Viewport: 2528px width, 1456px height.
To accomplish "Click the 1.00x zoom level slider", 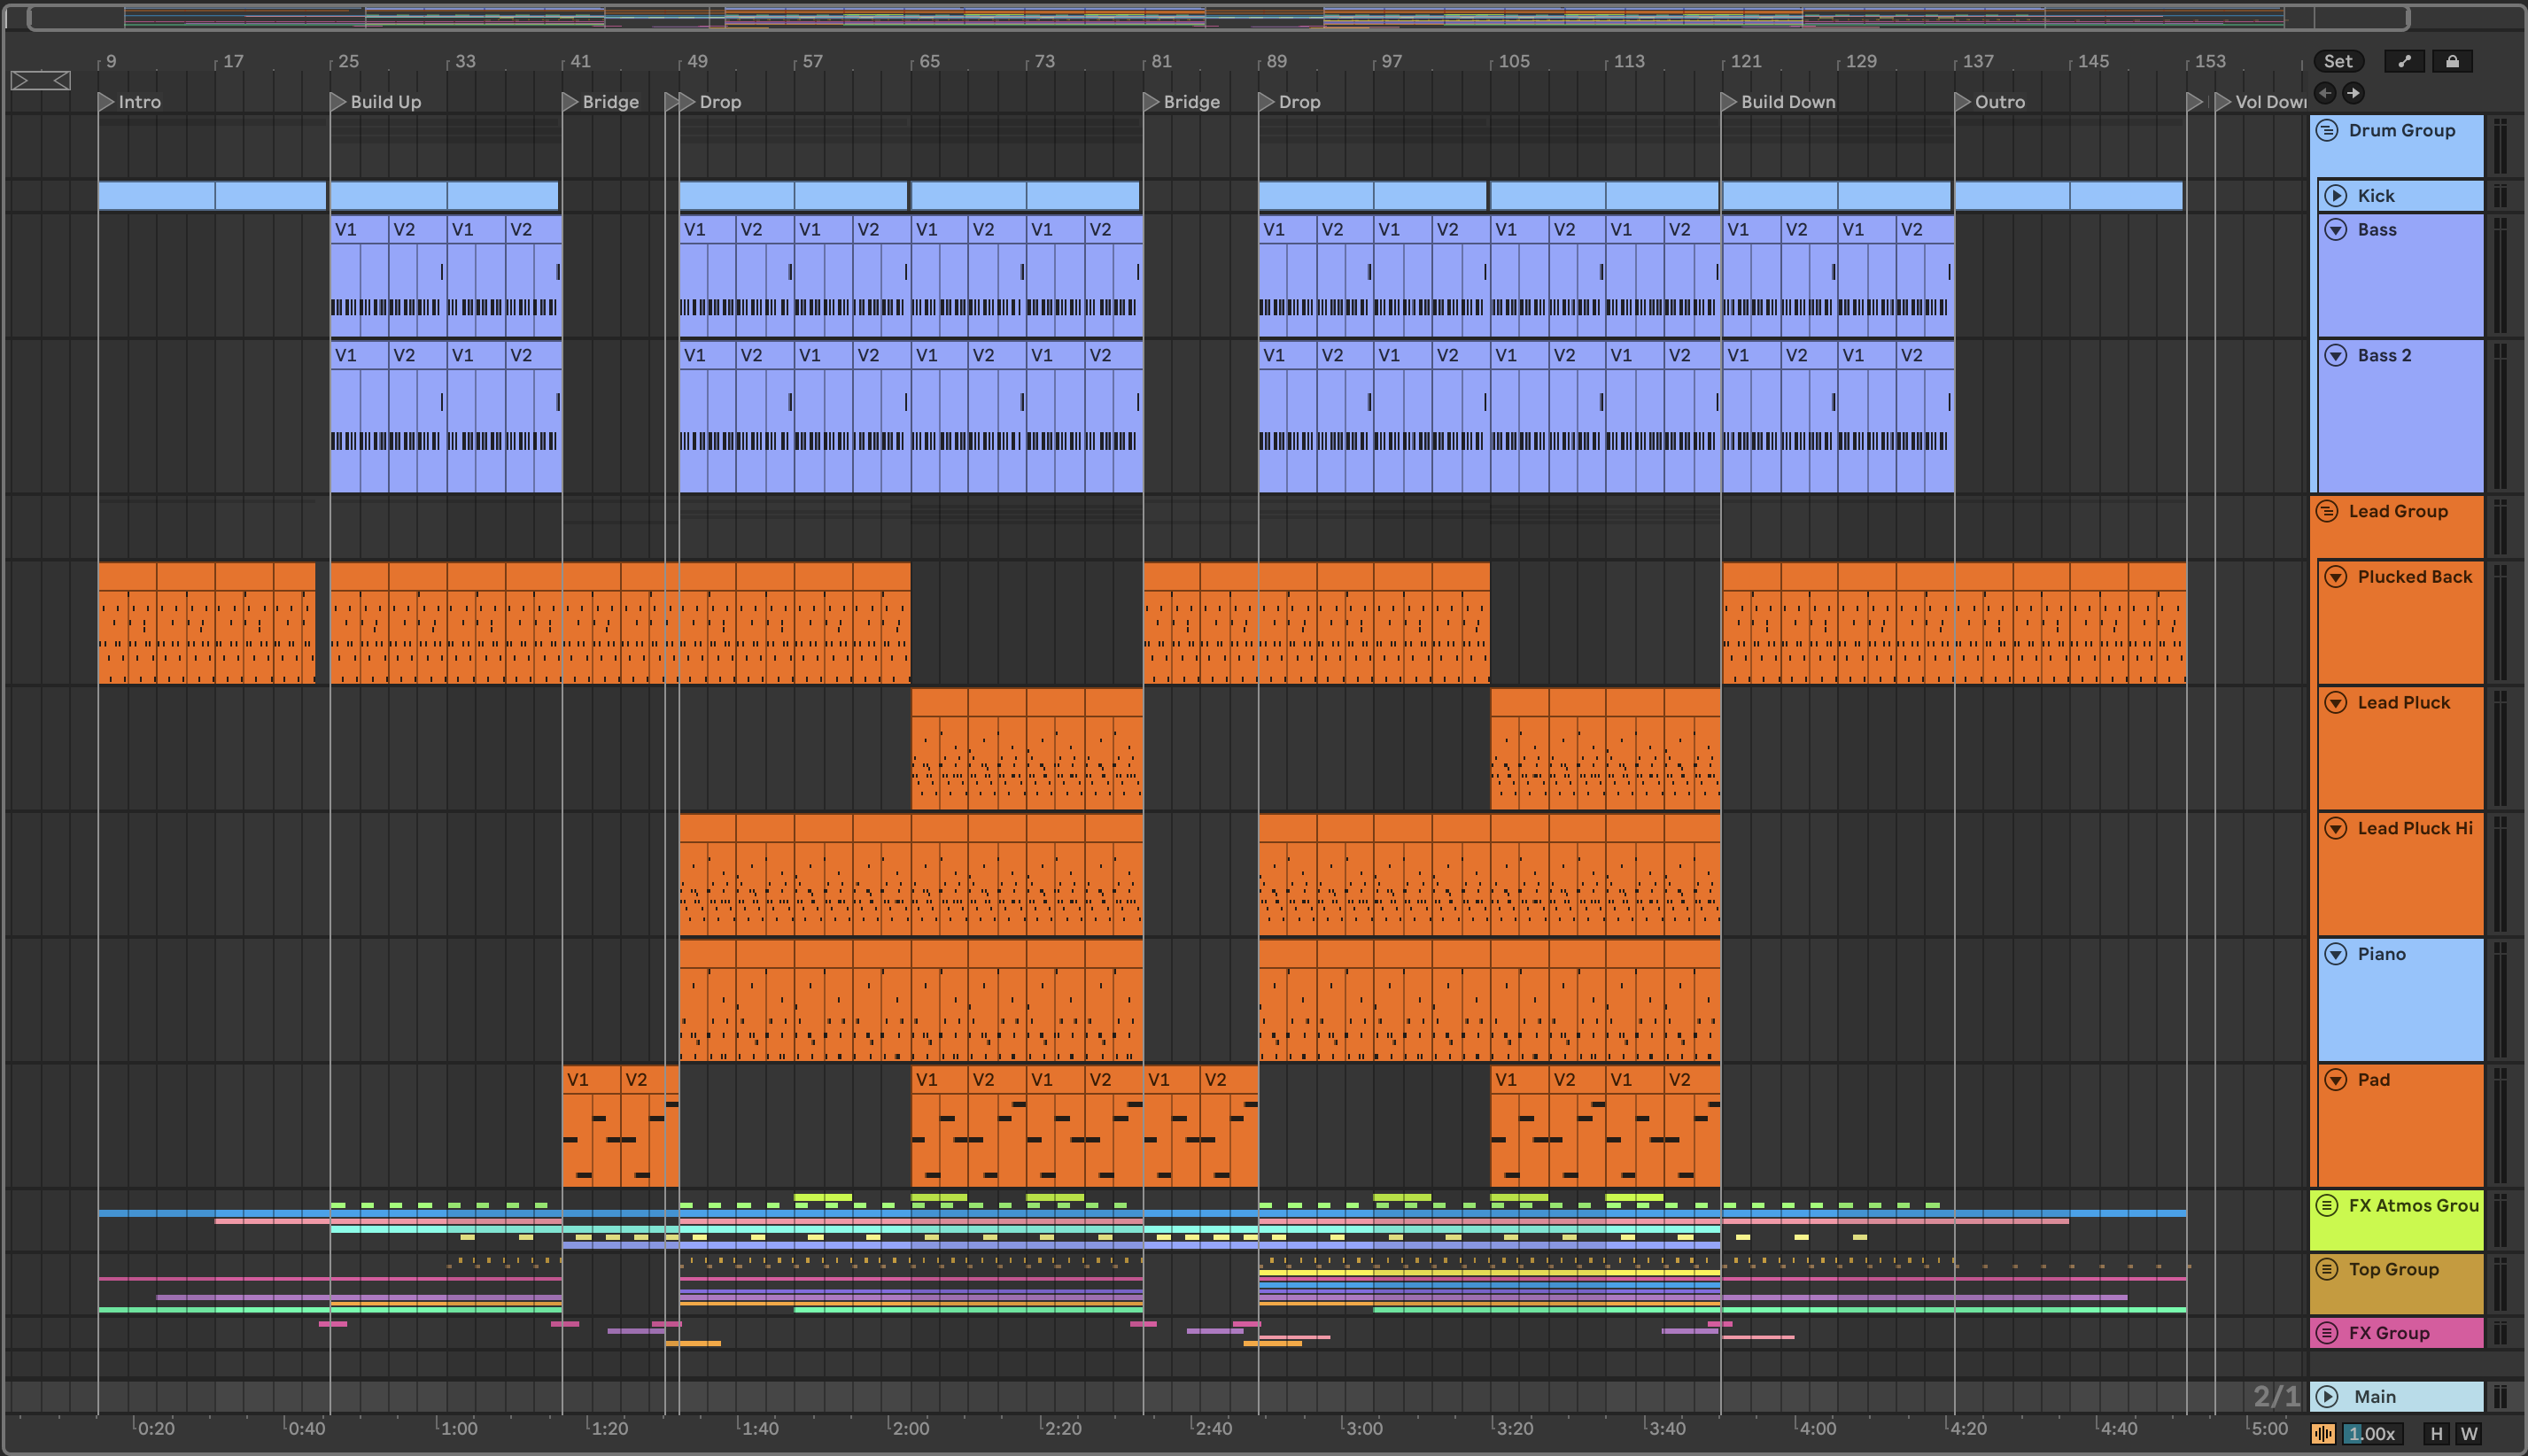I will pos(2372,1433).
